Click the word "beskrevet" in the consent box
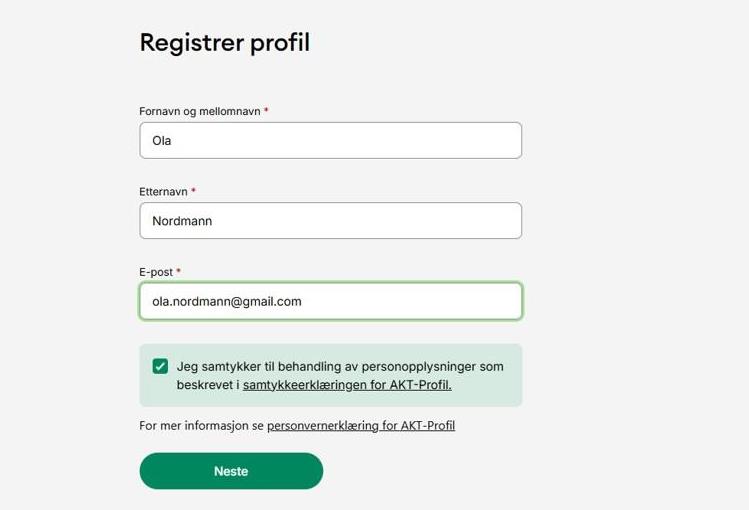This screenshot has width=749, height=510. click(205, 385)
